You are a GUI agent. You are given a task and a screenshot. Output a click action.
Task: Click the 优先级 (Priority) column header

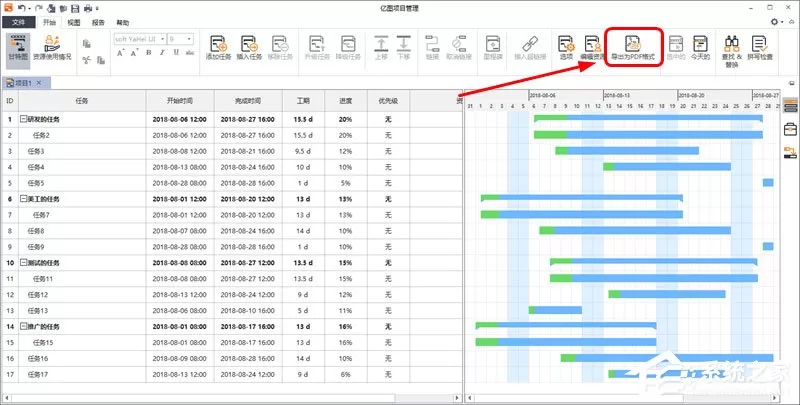pos(388,100)
